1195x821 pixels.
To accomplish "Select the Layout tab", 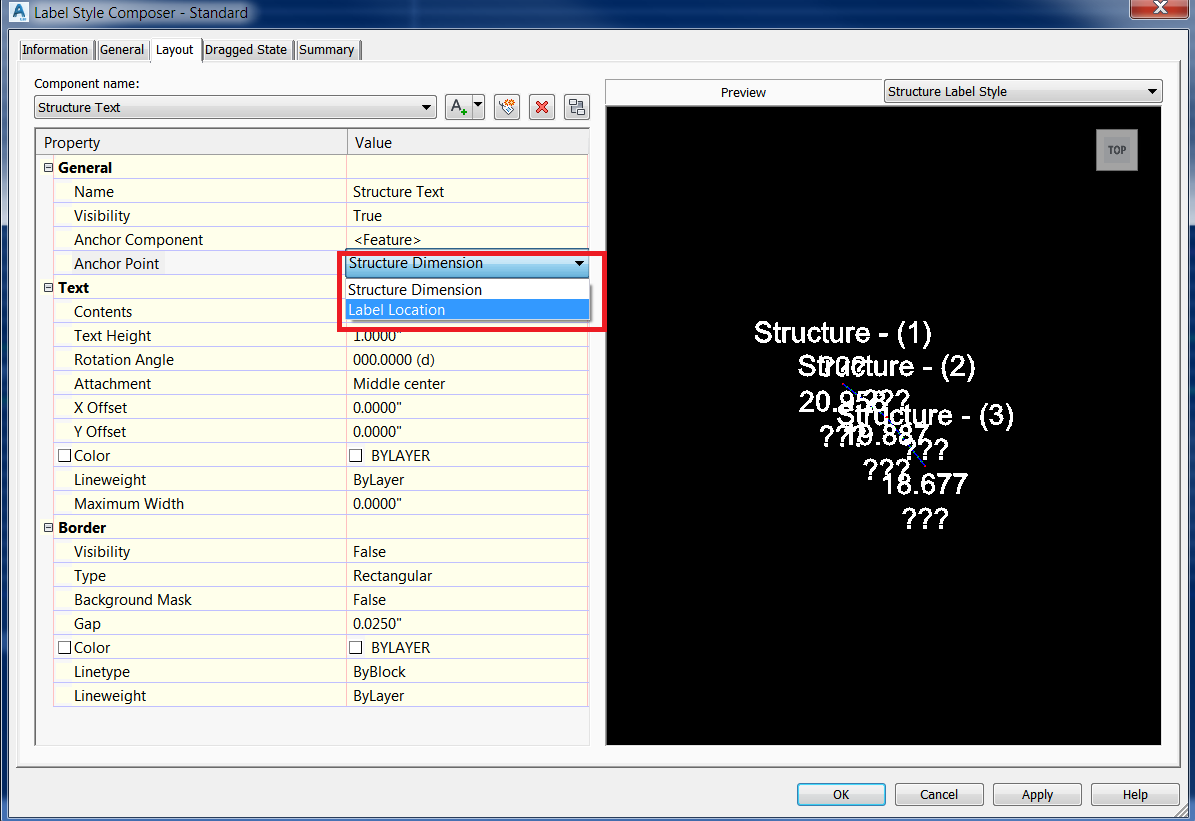I will pyautogui.click(x=175, y=50).
